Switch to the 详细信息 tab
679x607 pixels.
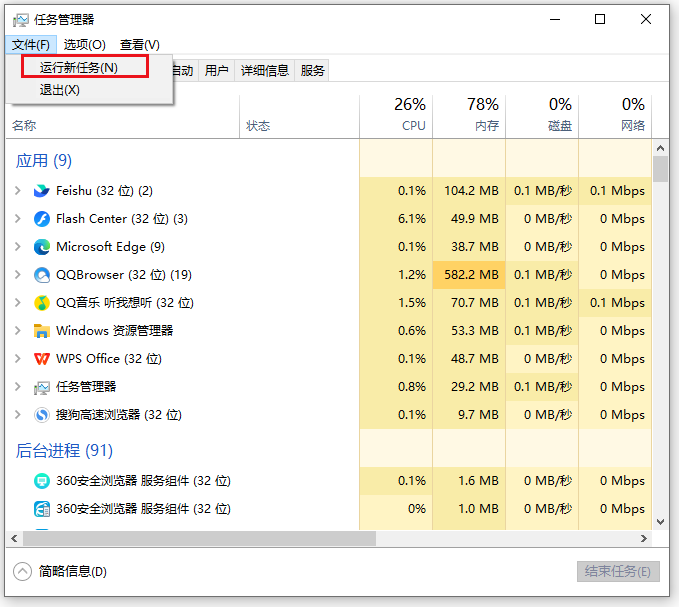click(265, 70)
